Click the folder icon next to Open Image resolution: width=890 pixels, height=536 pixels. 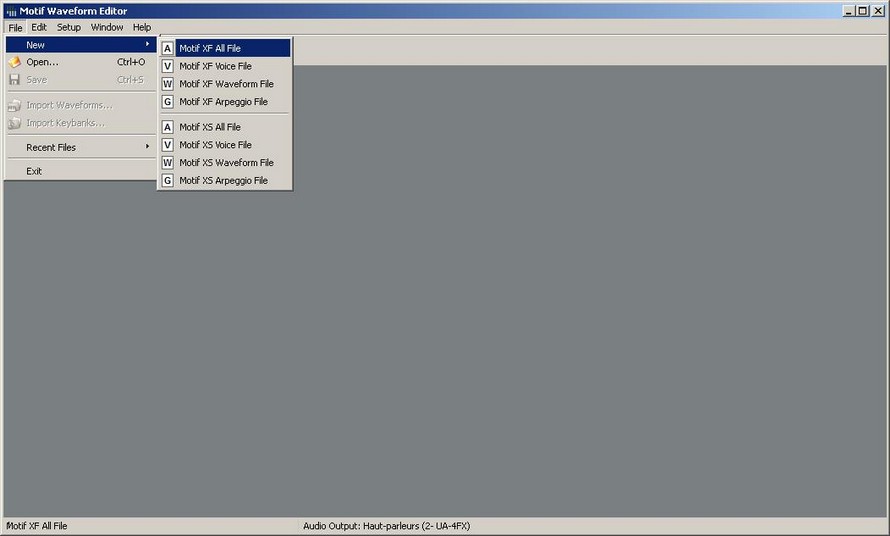(15, 62)
